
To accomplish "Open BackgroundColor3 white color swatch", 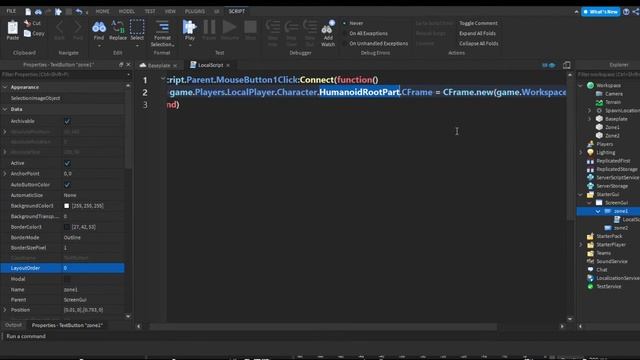I will [67, 206].
